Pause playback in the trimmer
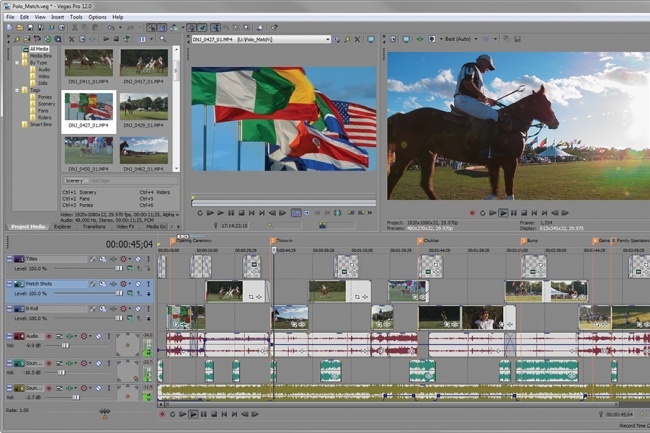This screenshot has height=433, width=650. pos(231,213)
